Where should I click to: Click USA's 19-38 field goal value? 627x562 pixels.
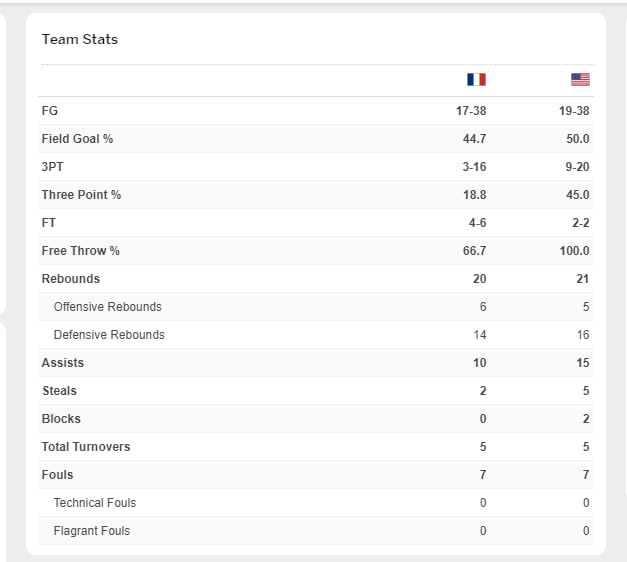click(x=574, y=111)
